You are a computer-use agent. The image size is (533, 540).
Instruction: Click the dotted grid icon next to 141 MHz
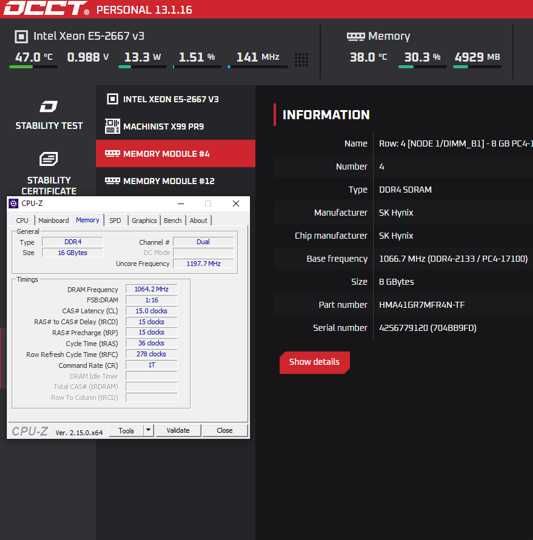point(301,60)
